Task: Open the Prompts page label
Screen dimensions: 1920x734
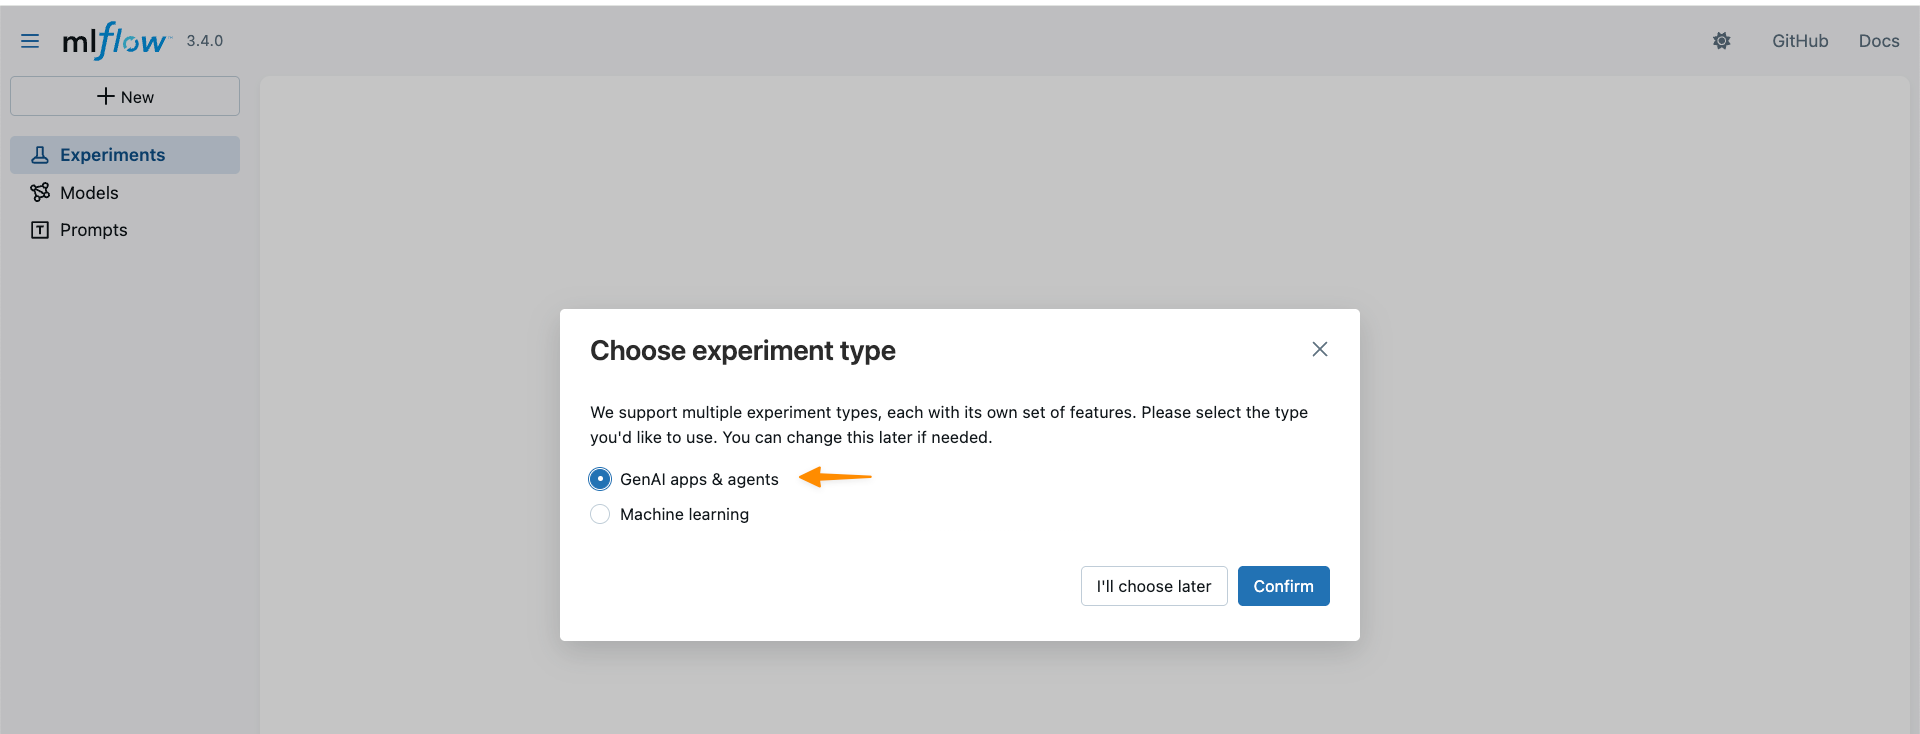Action: pos(94,230)
